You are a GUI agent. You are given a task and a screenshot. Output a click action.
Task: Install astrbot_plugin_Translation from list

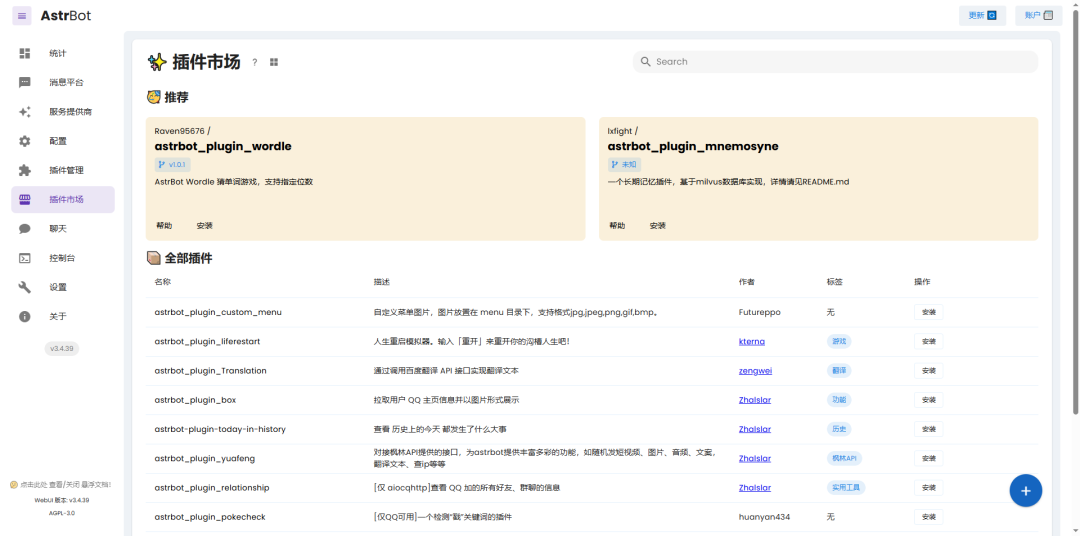tap(928, 371)
